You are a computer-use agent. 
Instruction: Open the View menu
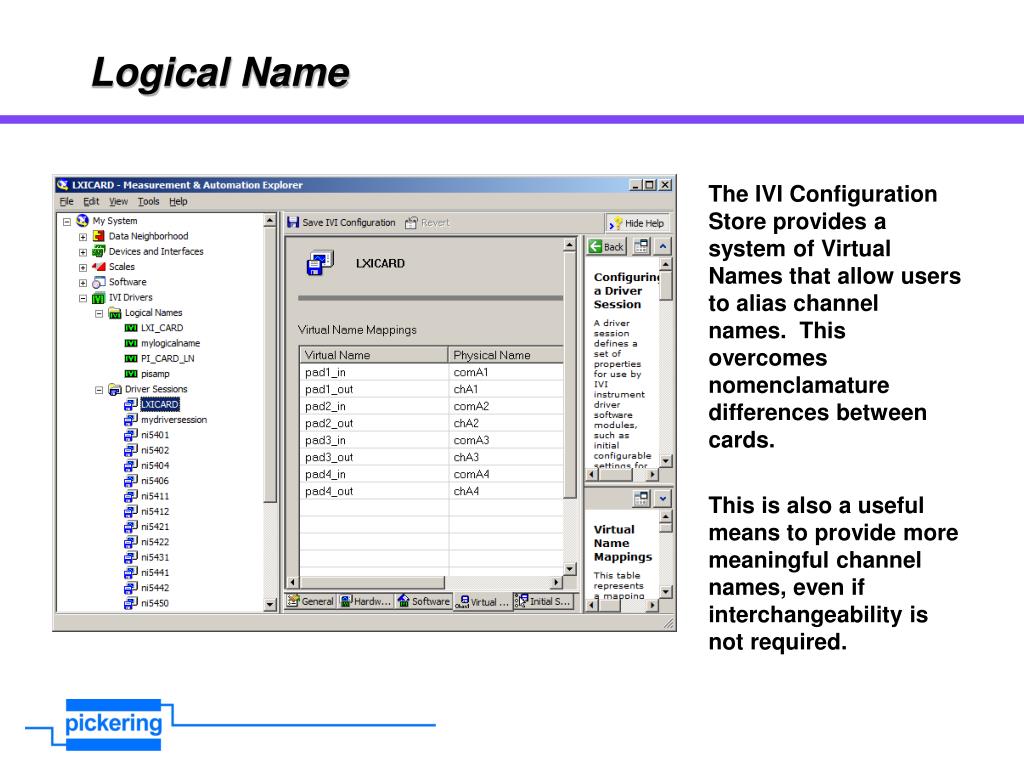click(118, 201)
